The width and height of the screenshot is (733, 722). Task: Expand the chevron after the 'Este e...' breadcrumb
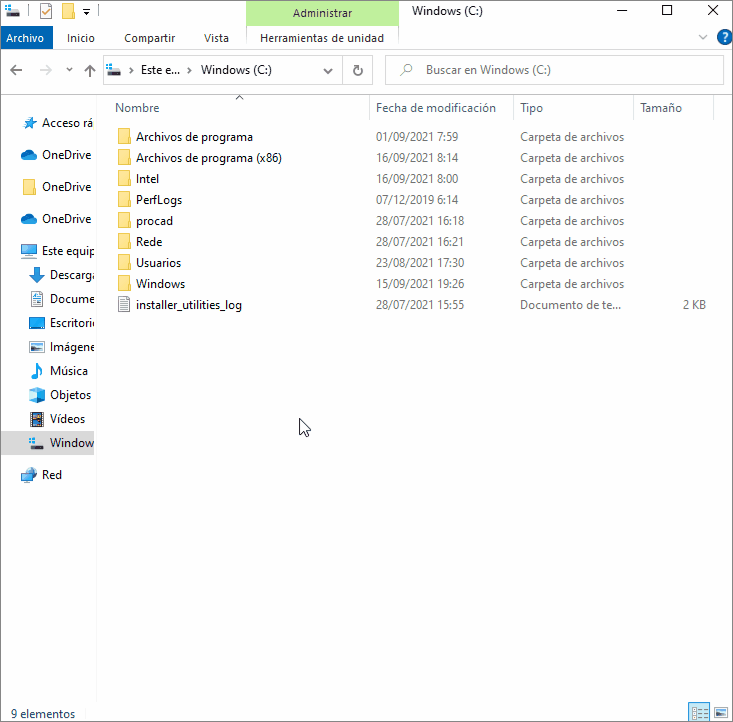(189, 71)
